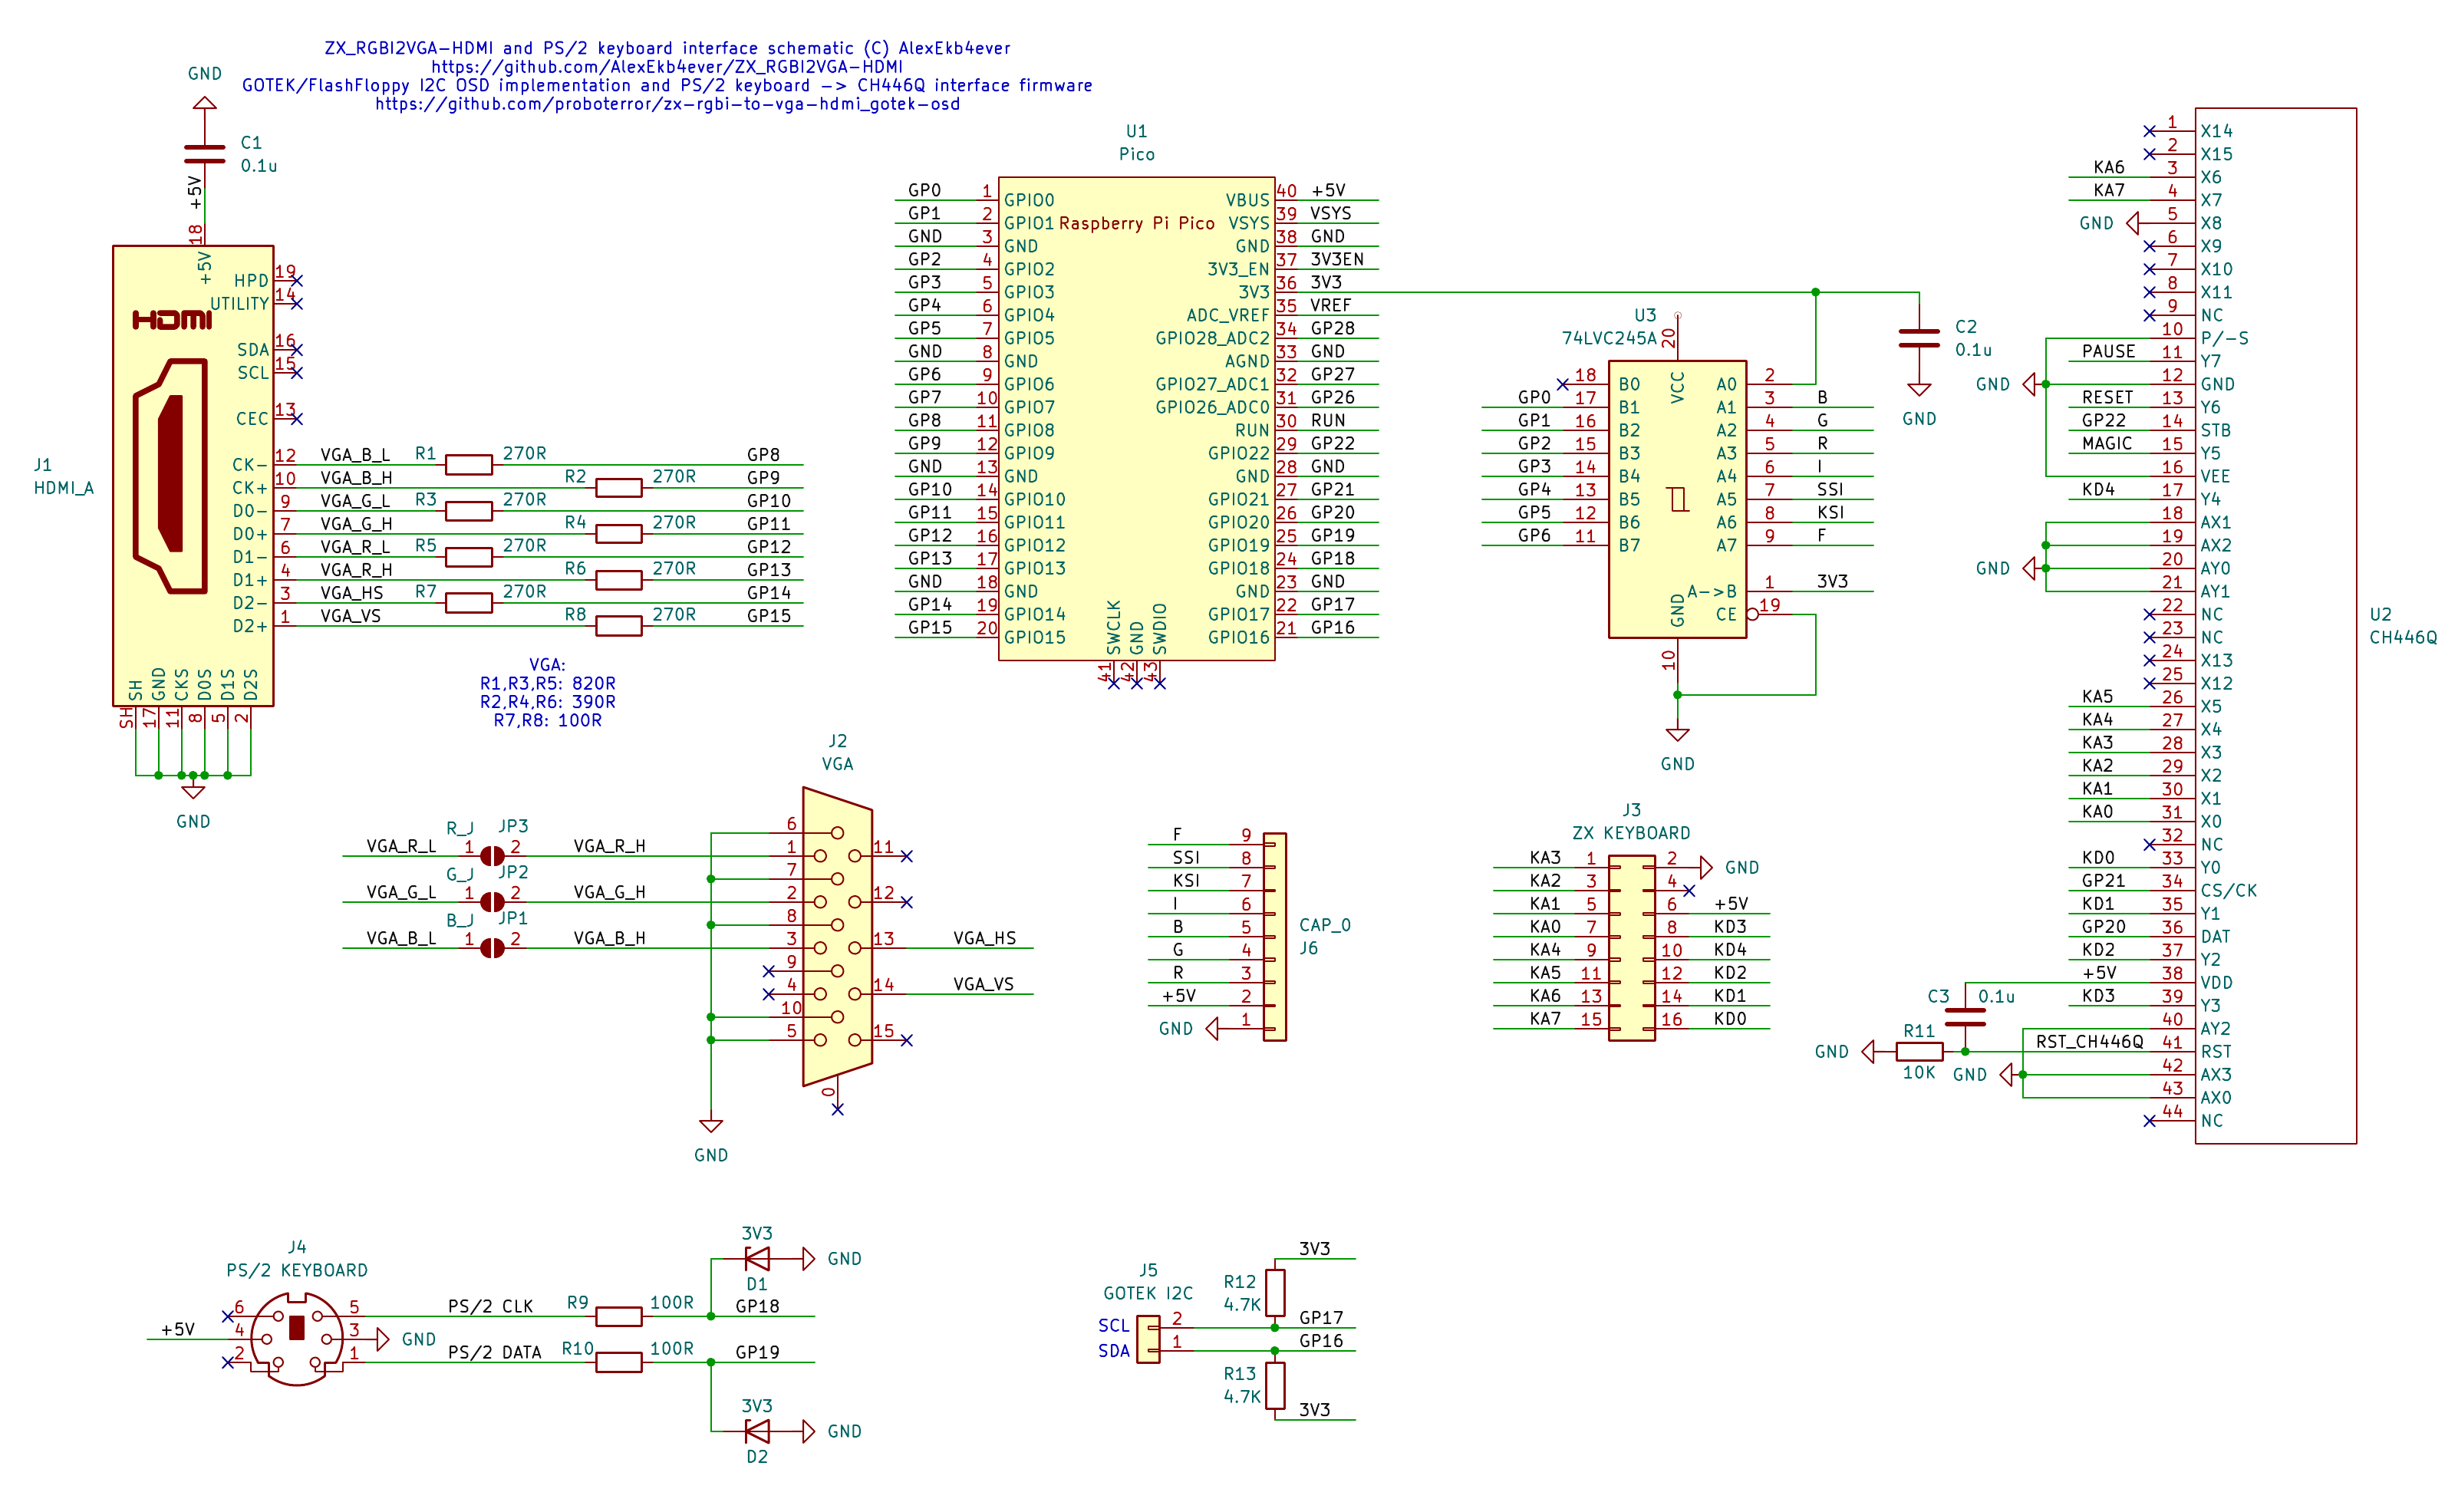
Task: Click the HDMI logo on connector J1
Action: 172,319
